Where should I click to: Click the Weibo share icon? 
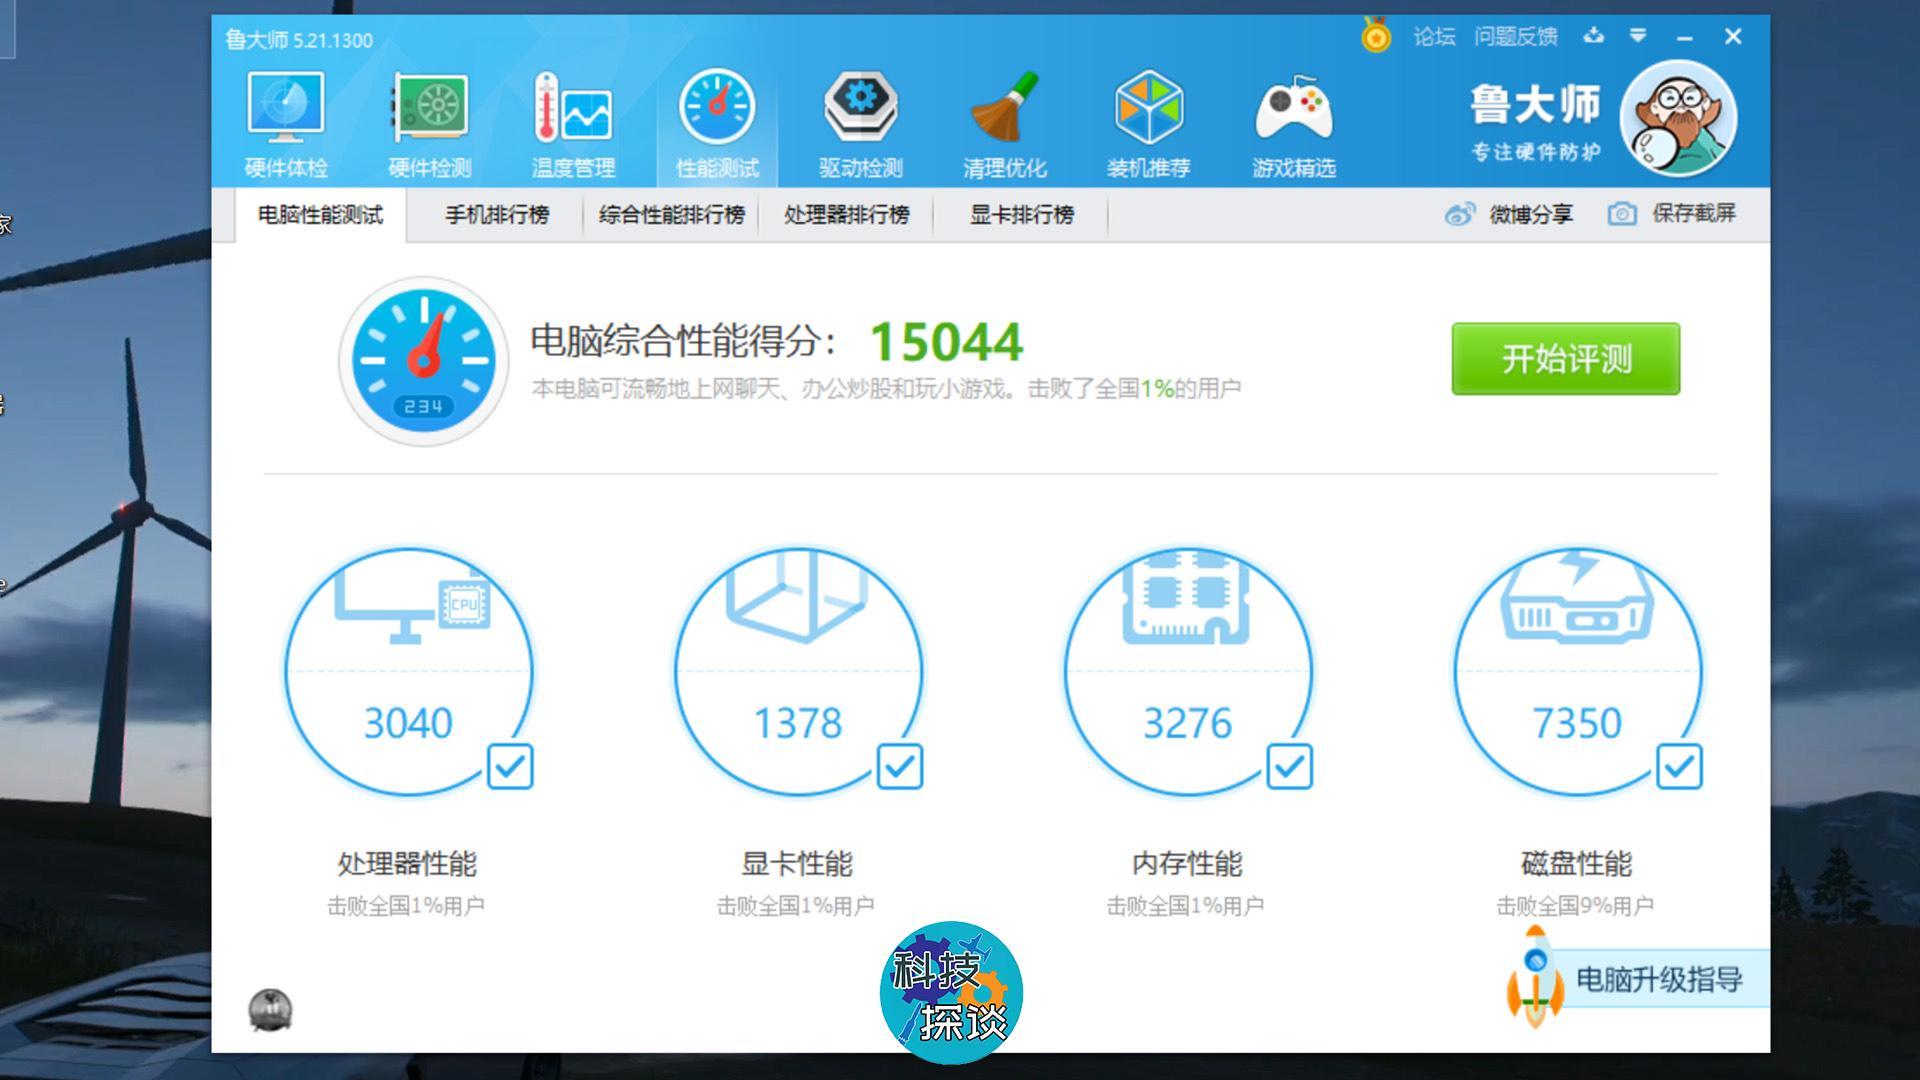click(x=1460, y=214)
